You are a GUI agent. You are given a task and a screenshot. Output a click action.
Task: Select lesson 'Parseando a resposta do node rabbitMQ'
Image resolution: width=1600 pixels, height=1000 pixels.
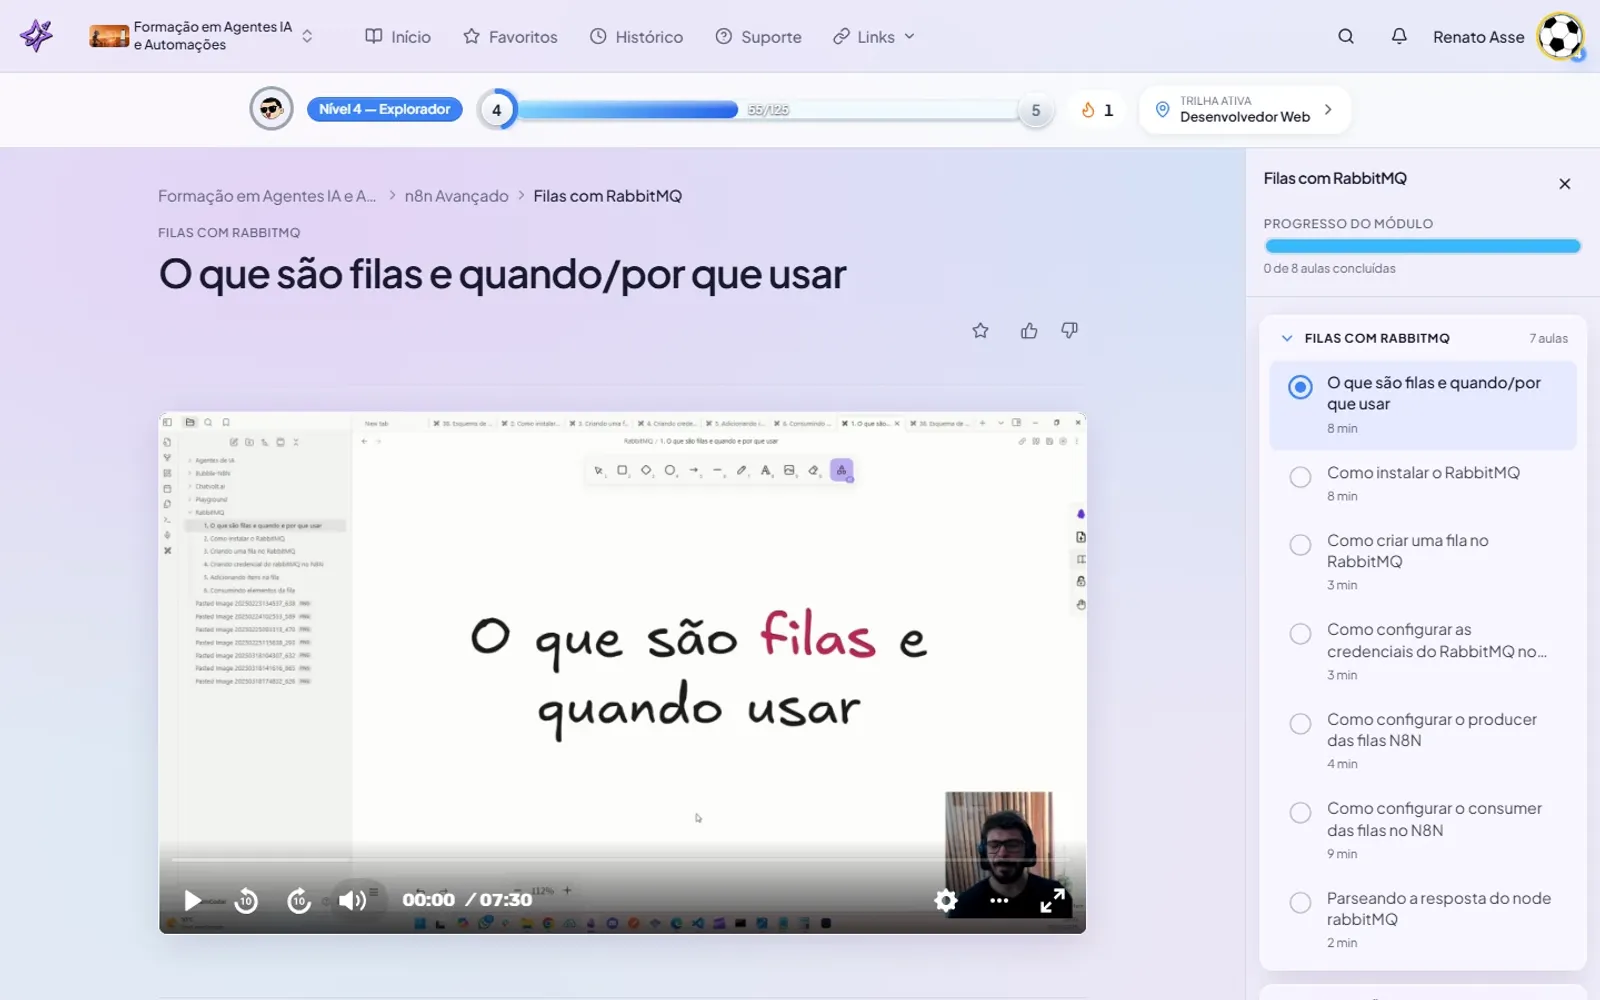pyautogui.click(x=1423, y=920)
